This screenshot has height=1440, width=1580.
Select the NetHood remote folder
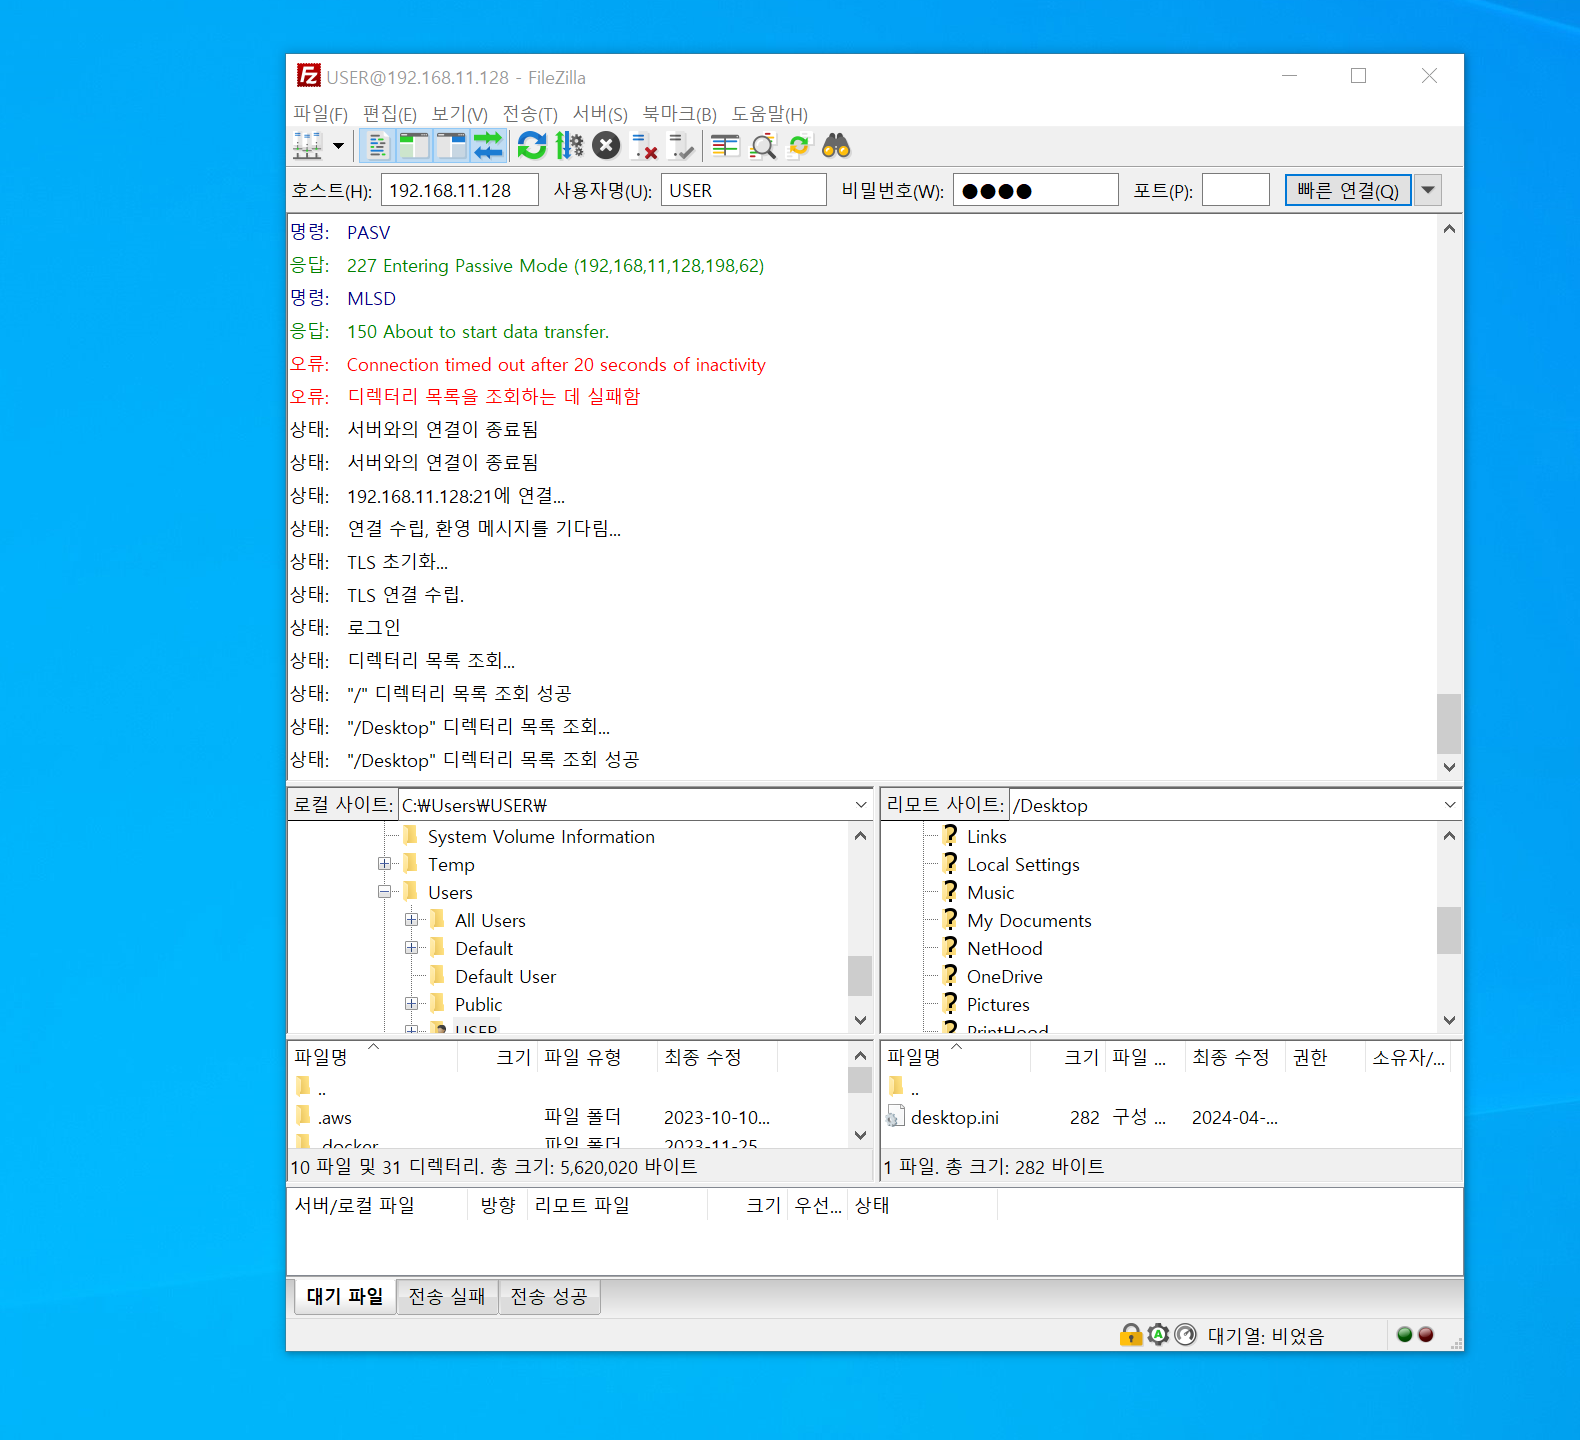tap(1004, 949)
